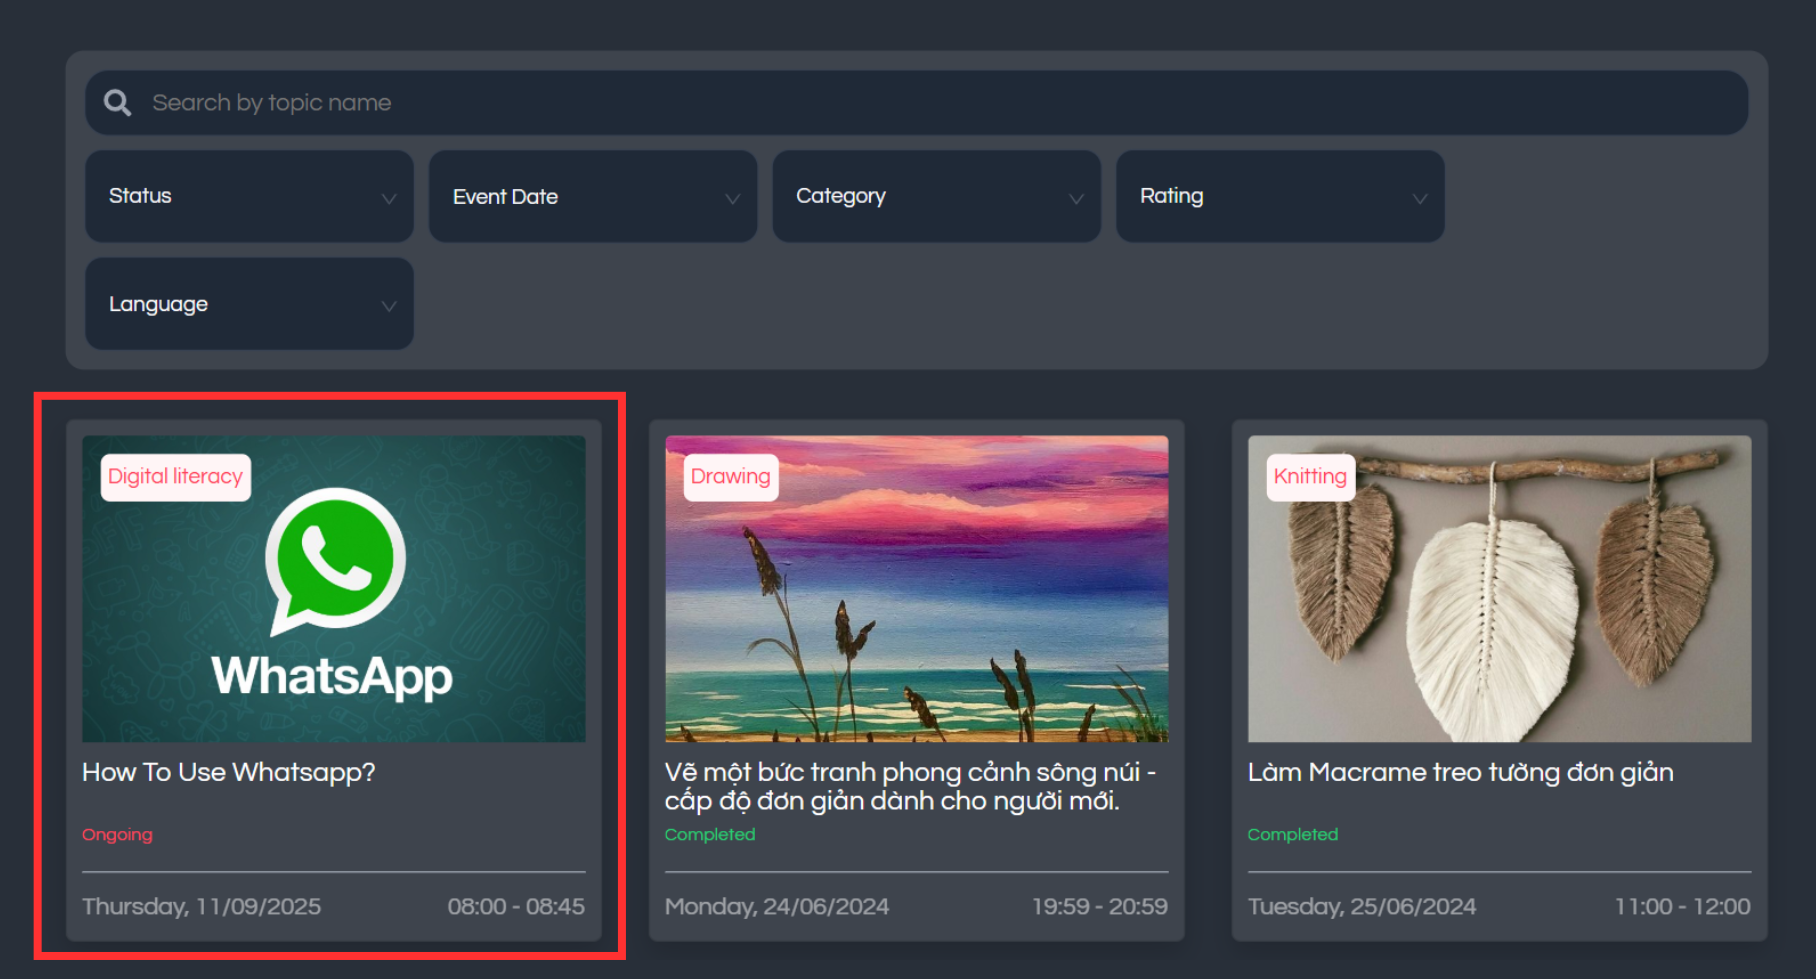The width and height of the screenshot is (1816, 979).
Task: Click the Language chevron arrow
Action: point(389,305)
